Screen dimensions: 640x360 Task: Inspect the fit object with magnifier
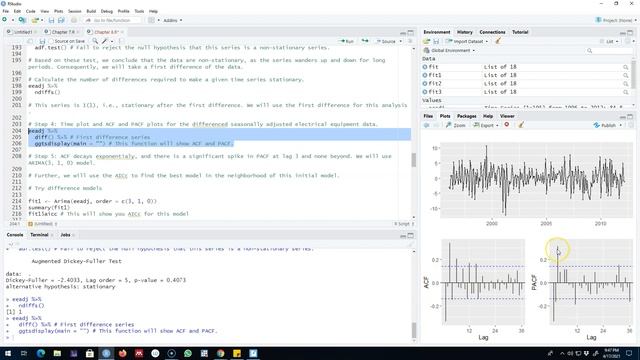626,67
